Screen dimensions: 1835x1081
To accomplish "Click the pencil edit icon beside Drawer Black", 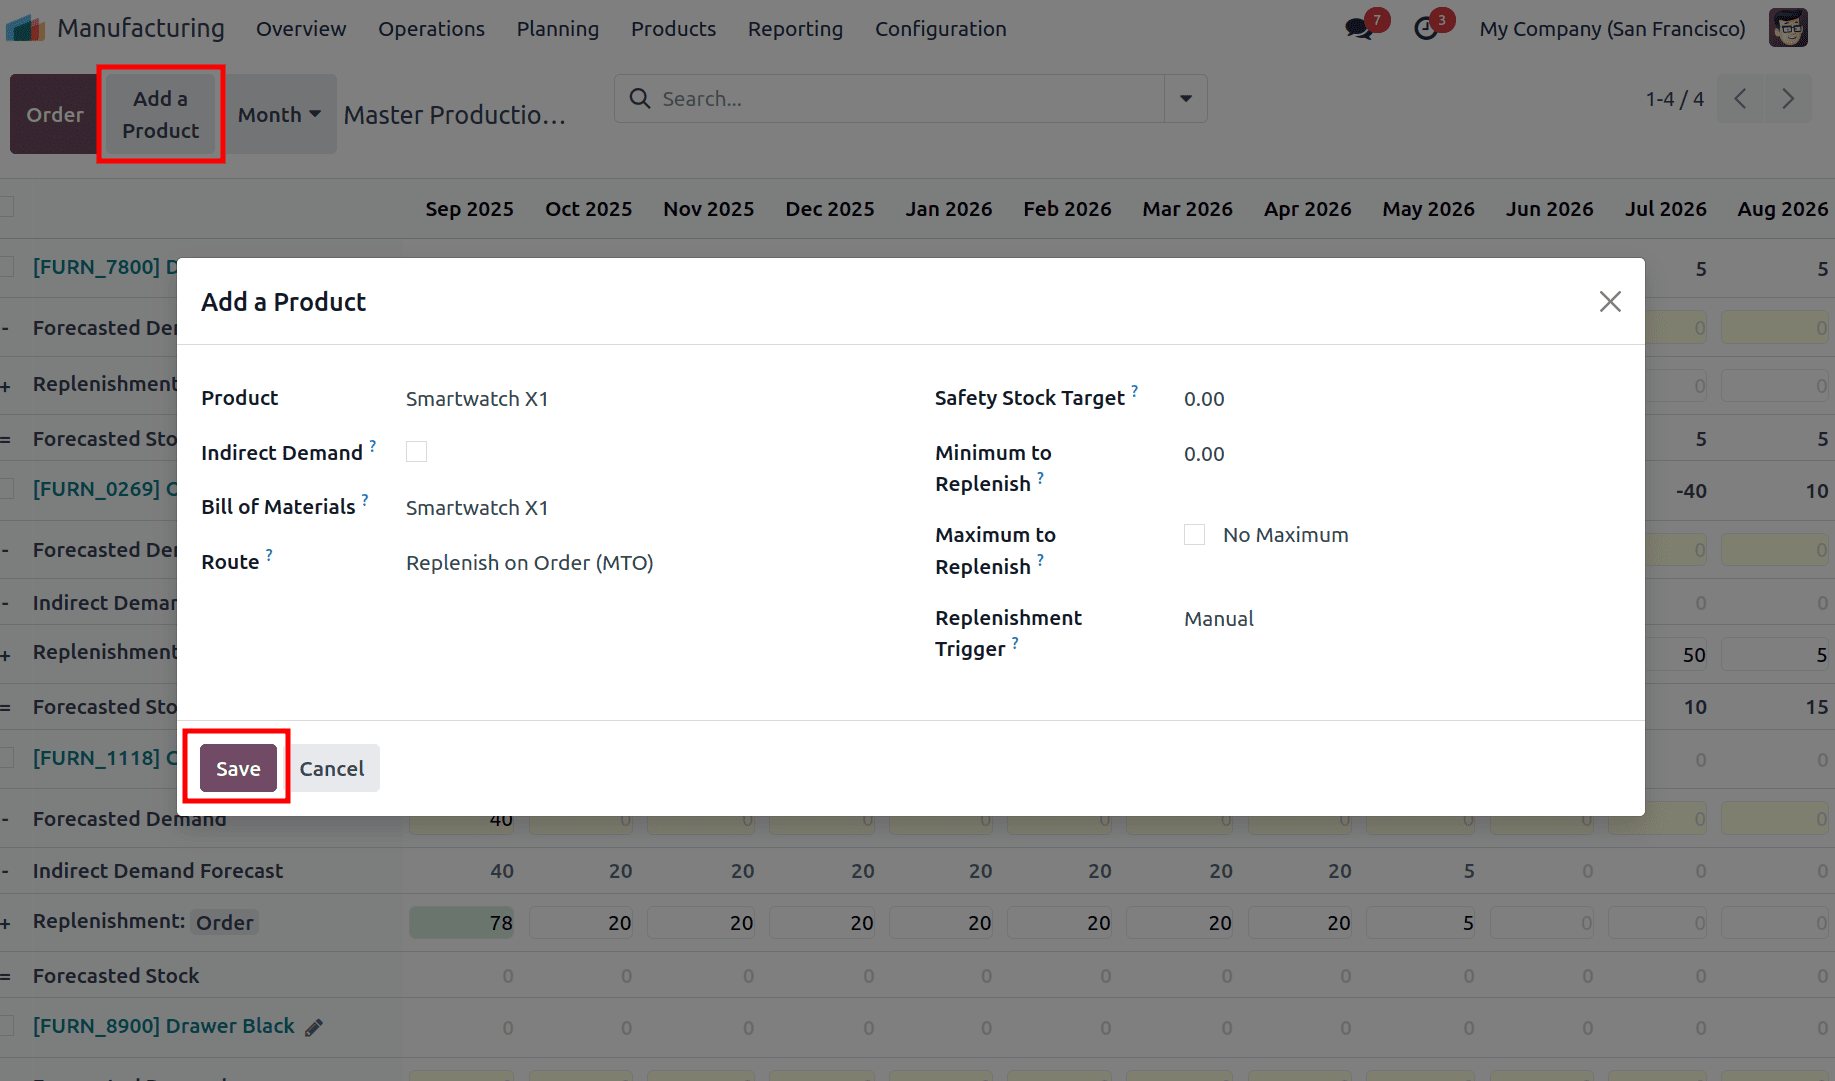I will pyautogui.click(x=314, y=1027).
